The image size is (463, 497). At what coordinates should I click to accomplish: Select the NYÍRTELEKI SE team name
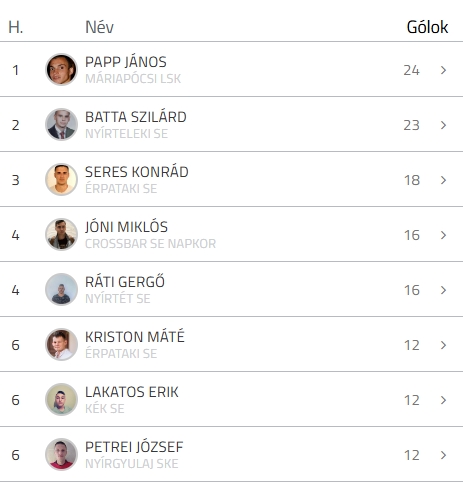[126, 134]
